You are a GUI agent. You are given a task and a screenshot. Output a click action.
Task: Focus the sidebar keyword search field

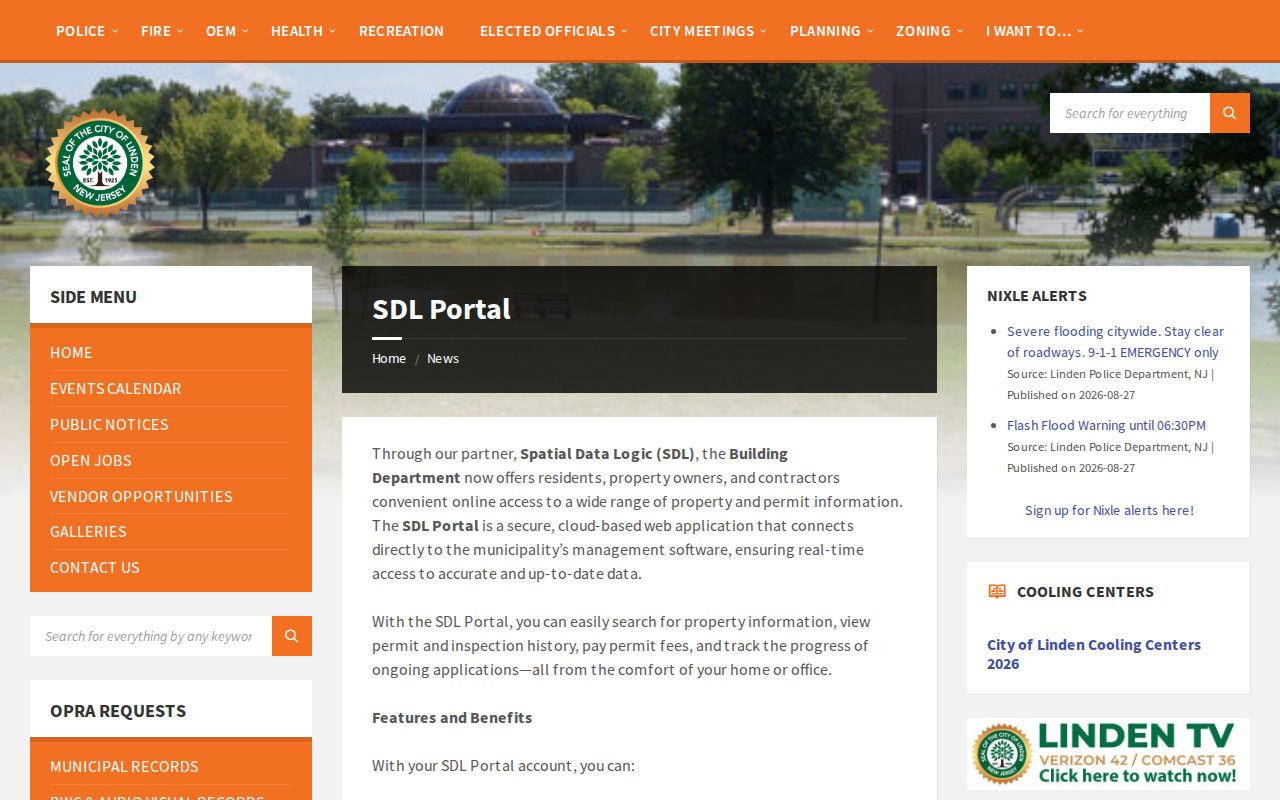tap(151, 636)
